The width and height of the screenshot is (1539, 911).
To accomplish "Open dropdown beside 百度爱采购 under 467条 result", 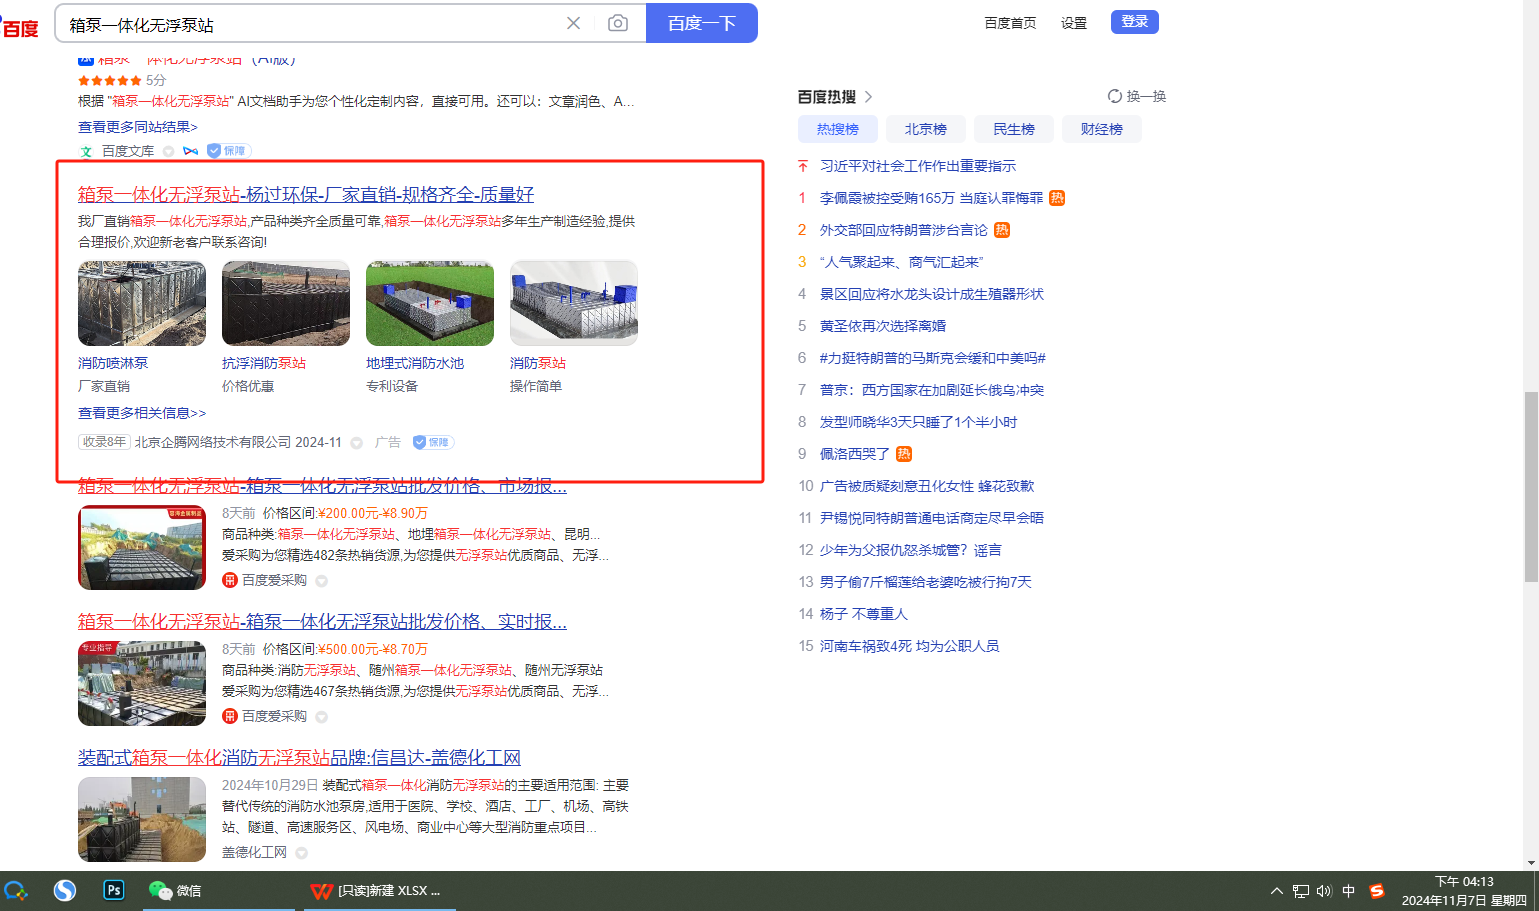I will (321, 717).
